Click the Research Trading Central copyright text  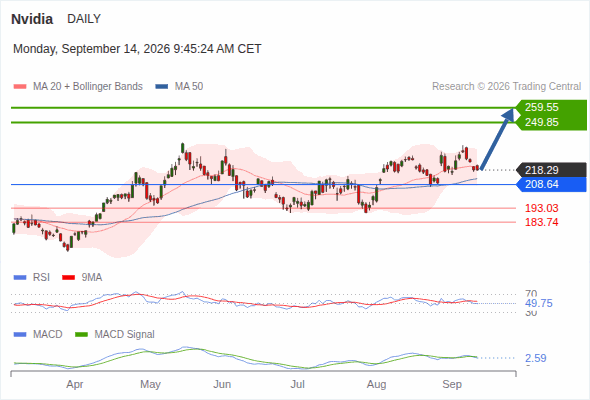pos(506,87)
